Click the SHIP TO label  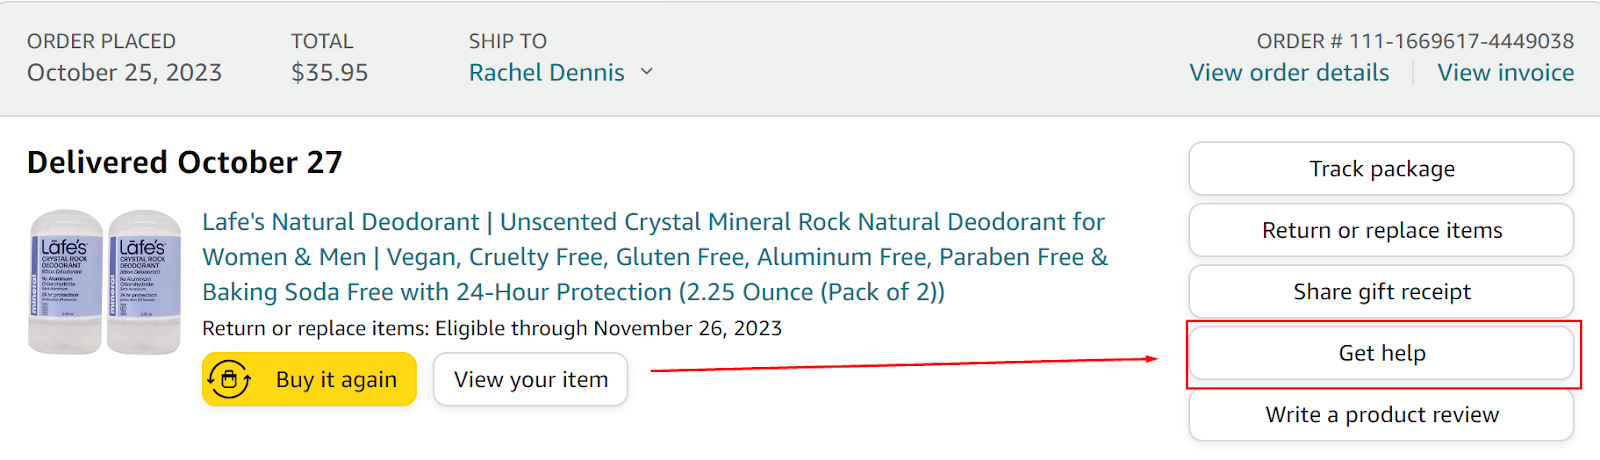(507, 41)
